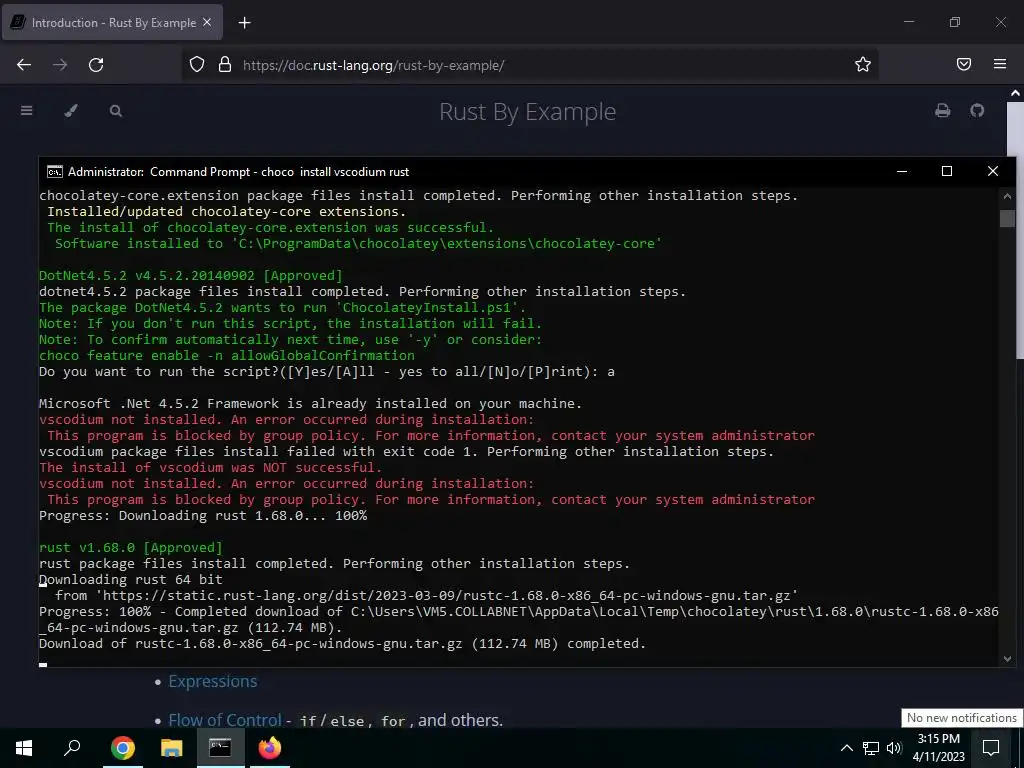Image resolution: width=1024 pixels, height=768 pixels.
Task: Click 'Downloading rust 64 bit' line
Action: click(x=131, y=579)
